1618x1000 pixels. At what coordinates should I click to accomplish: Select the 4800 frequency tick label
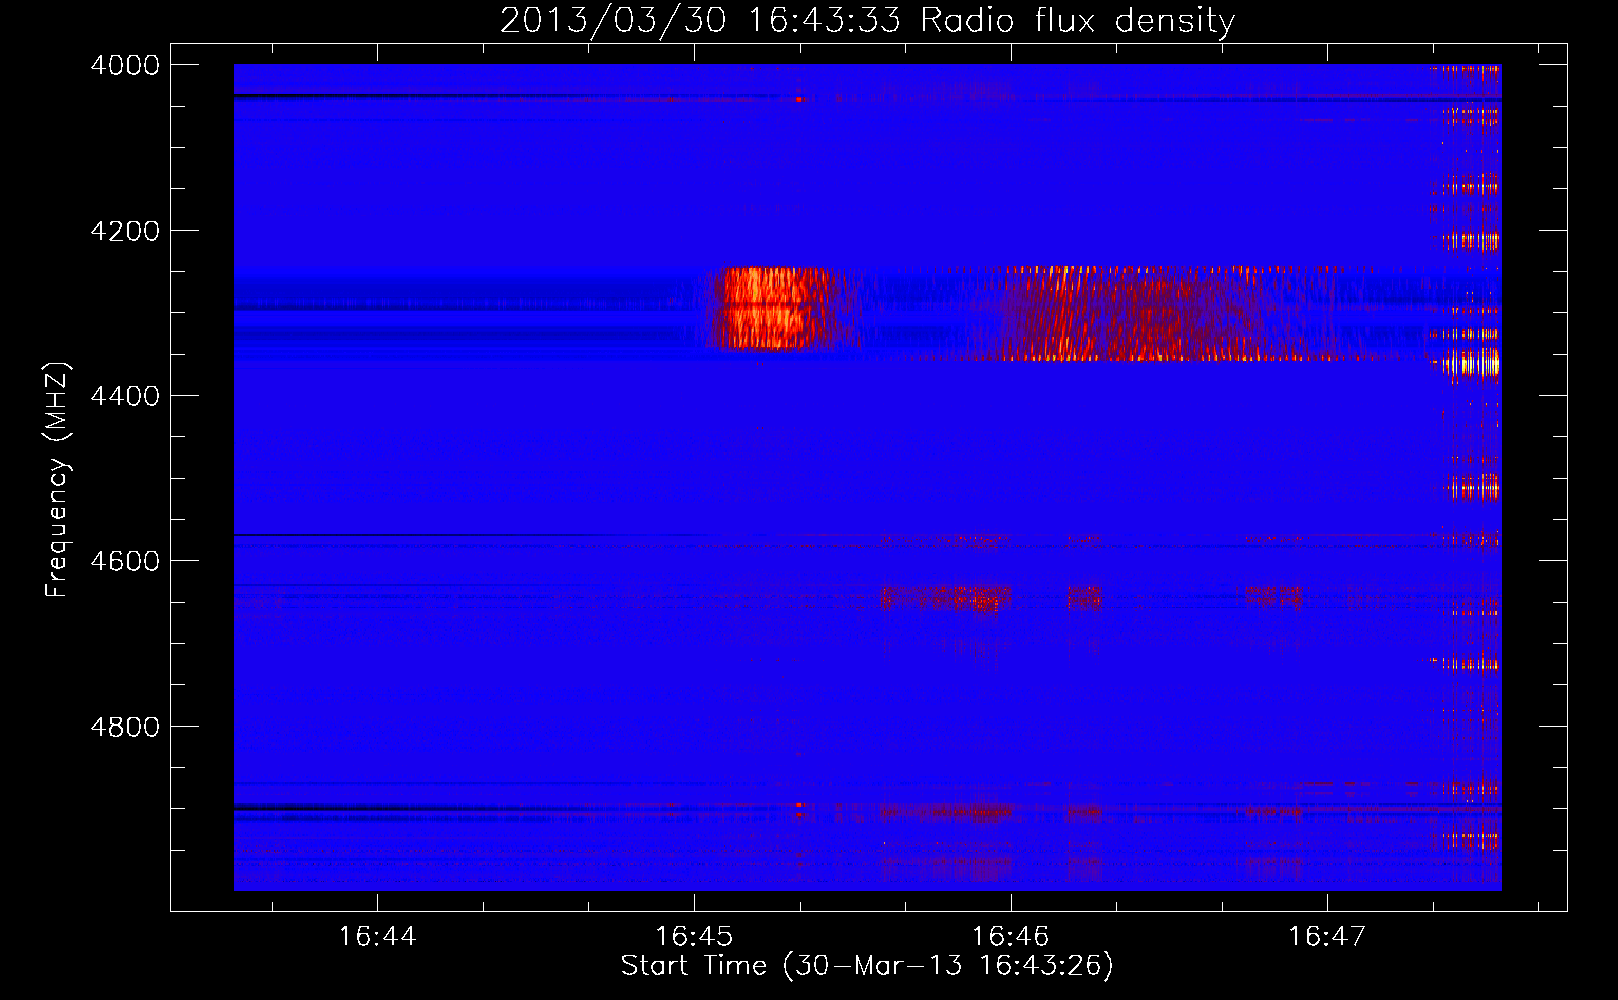[125, 727]
